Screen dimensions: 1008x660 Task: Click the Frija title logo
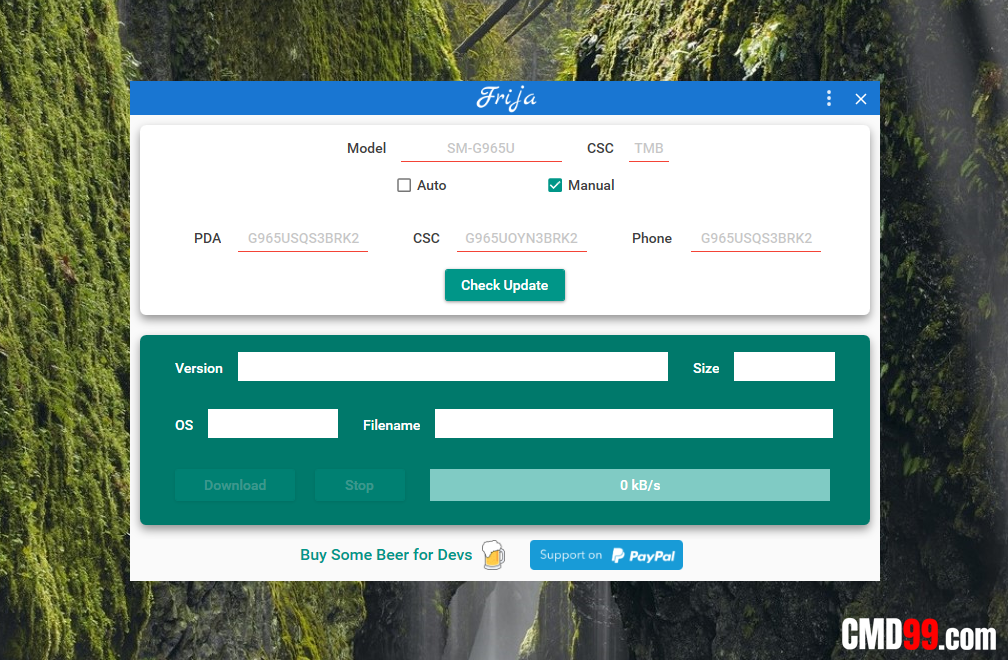(507, 98)
